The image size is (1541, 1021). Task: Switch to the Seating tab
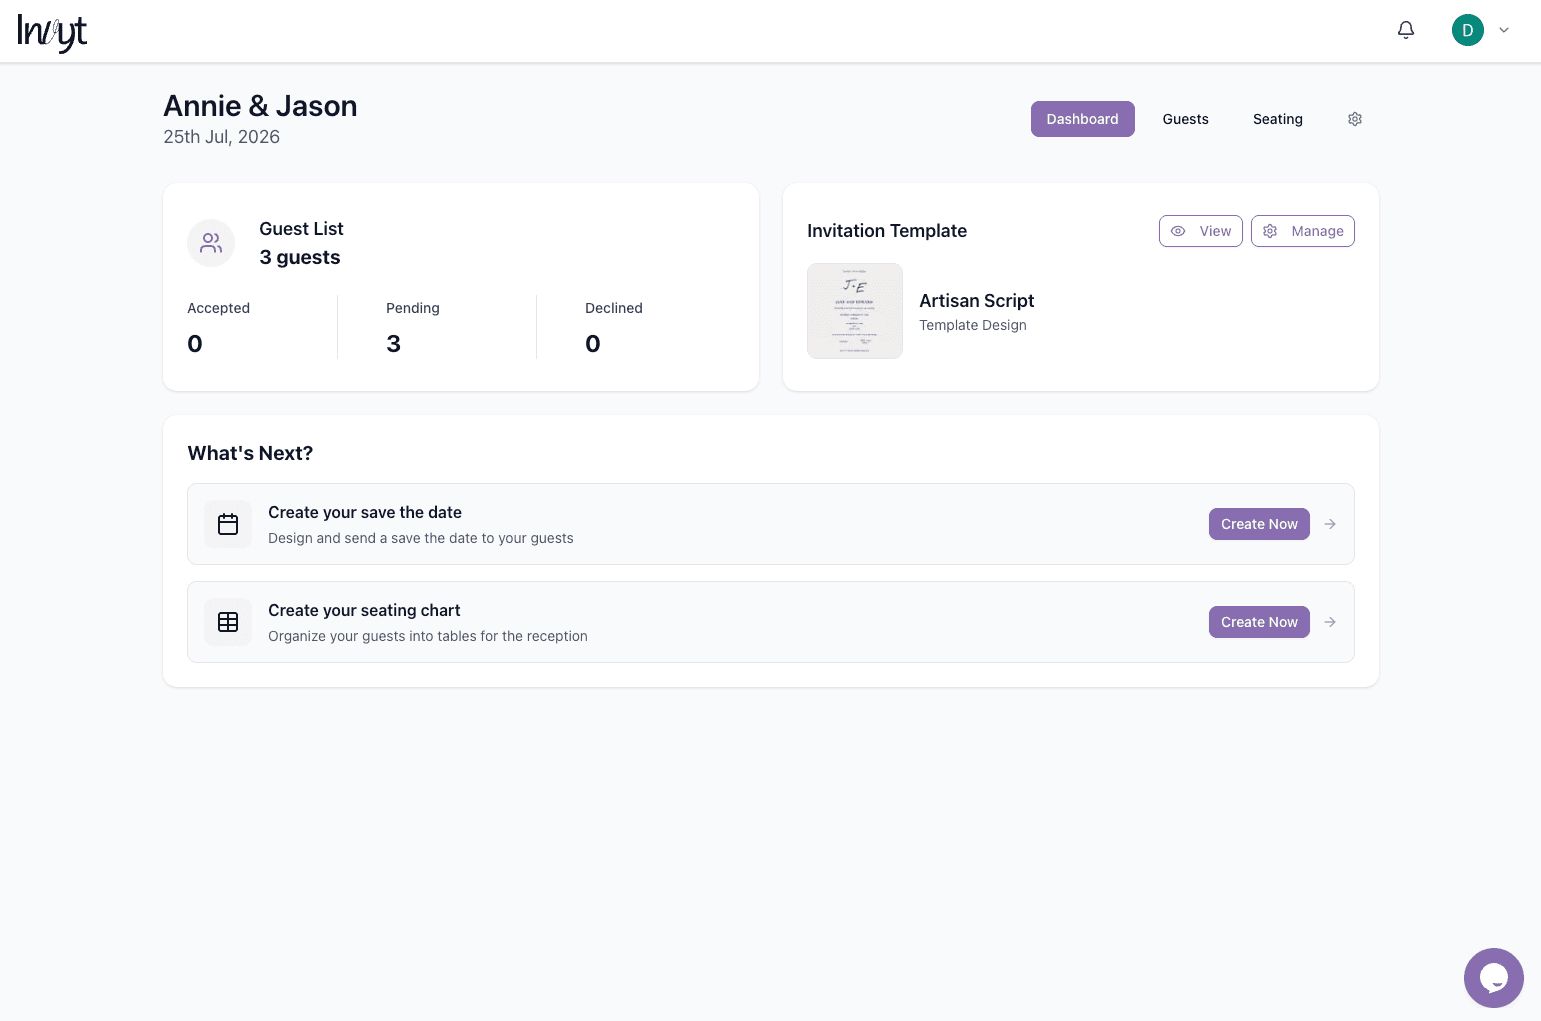click(1277, 119)
